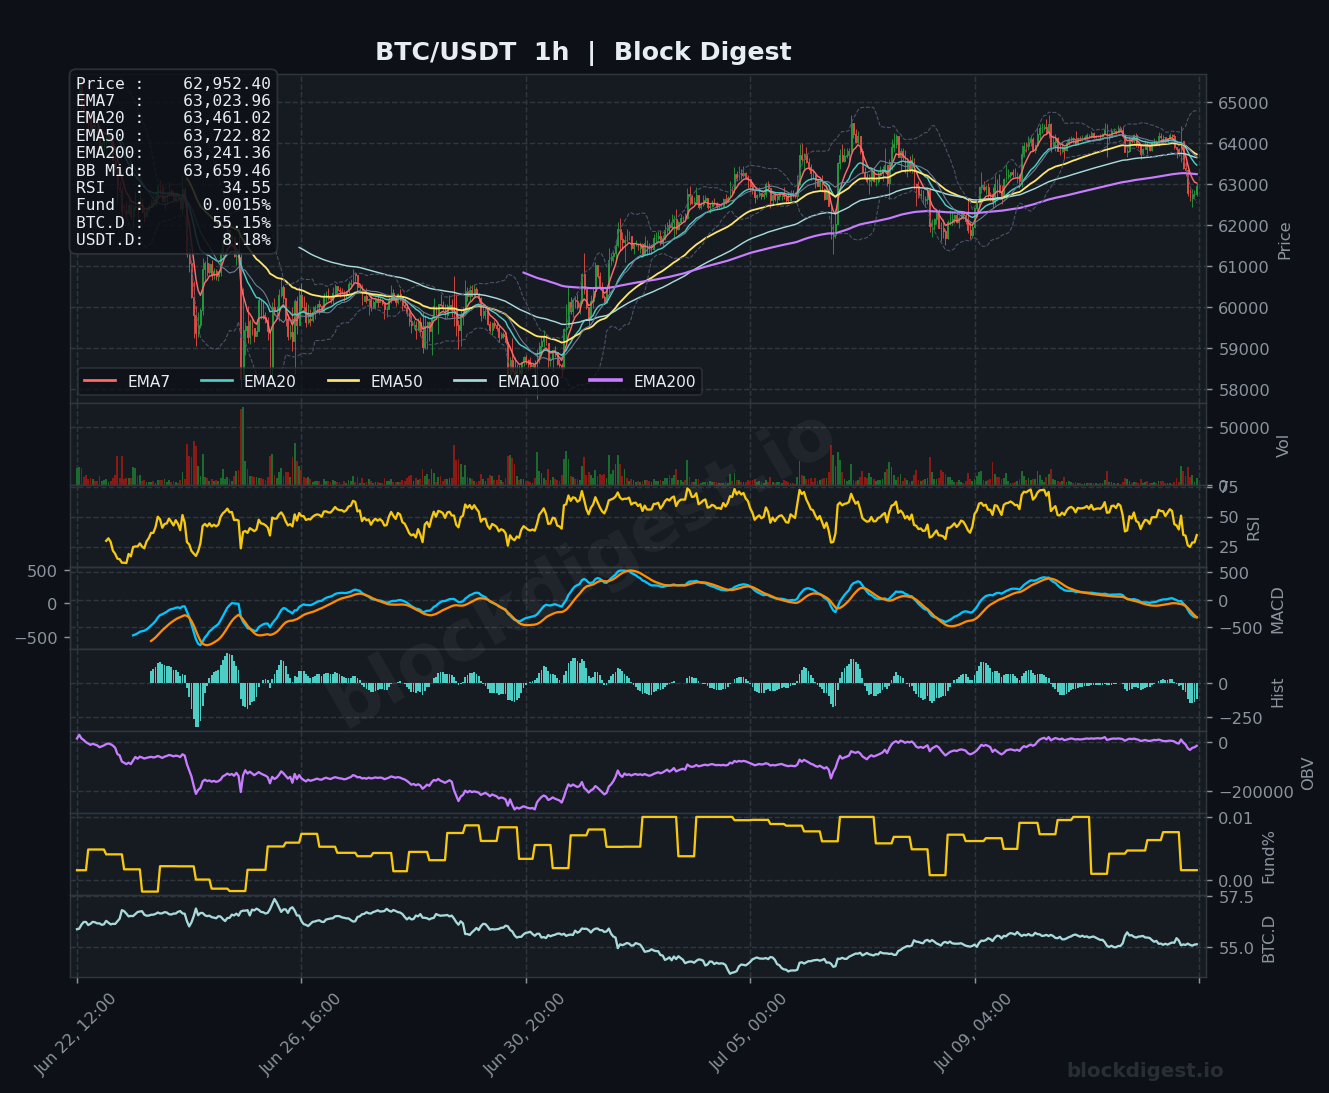Click the EMA50 63,722.82 value row
The height and width of the screenshot is (1093, 1329).
[173, 136]
